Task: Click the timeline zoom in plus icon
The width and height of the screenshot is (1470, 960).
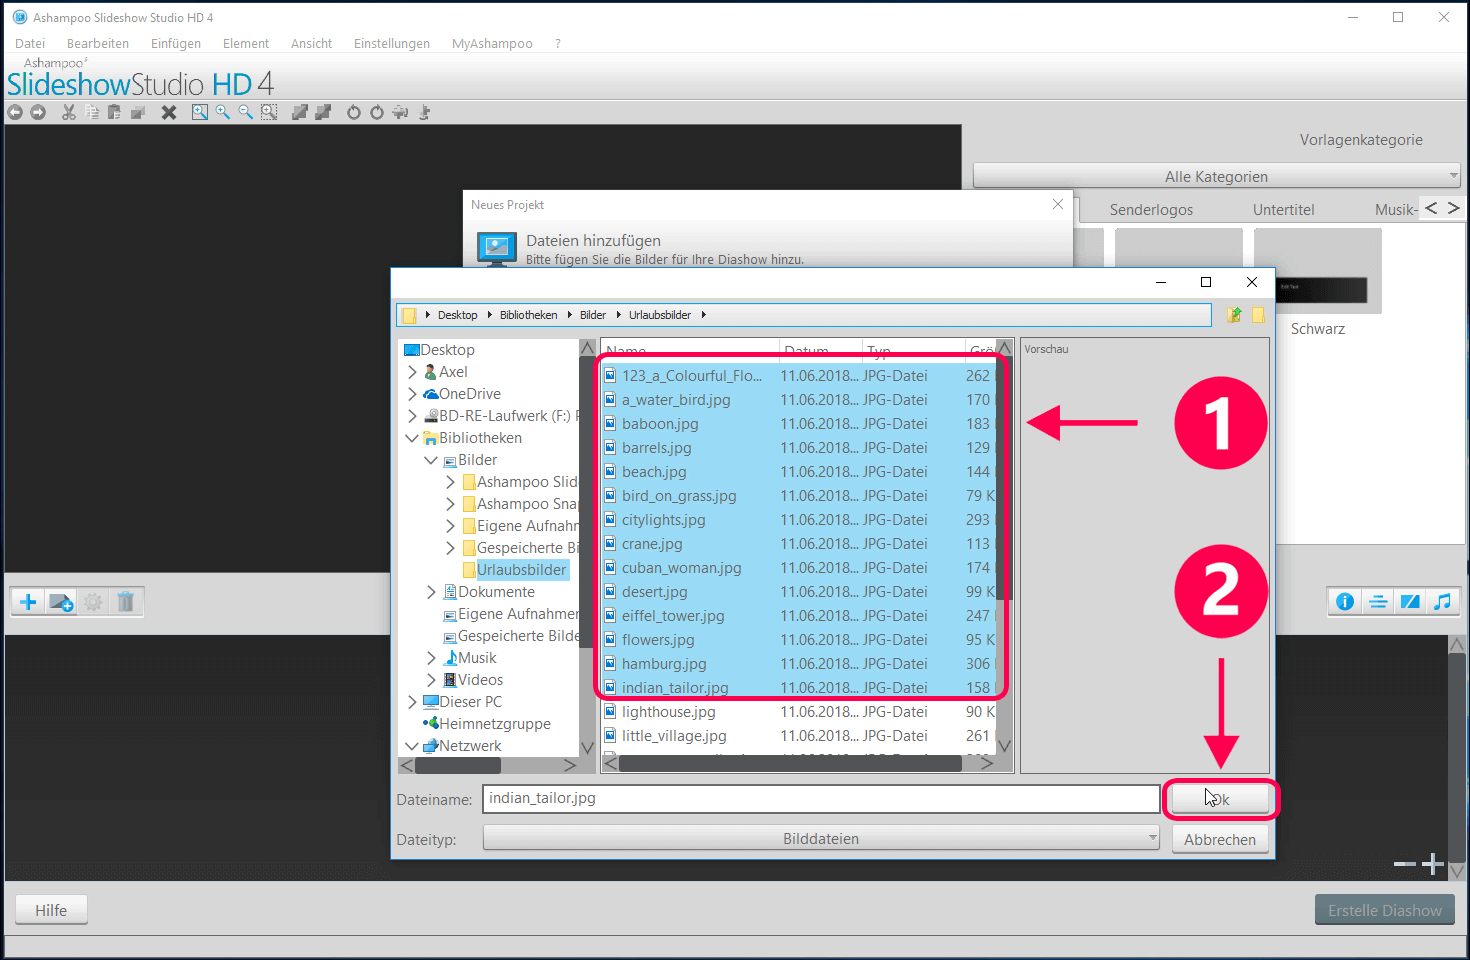Action: coord(1433,864)
